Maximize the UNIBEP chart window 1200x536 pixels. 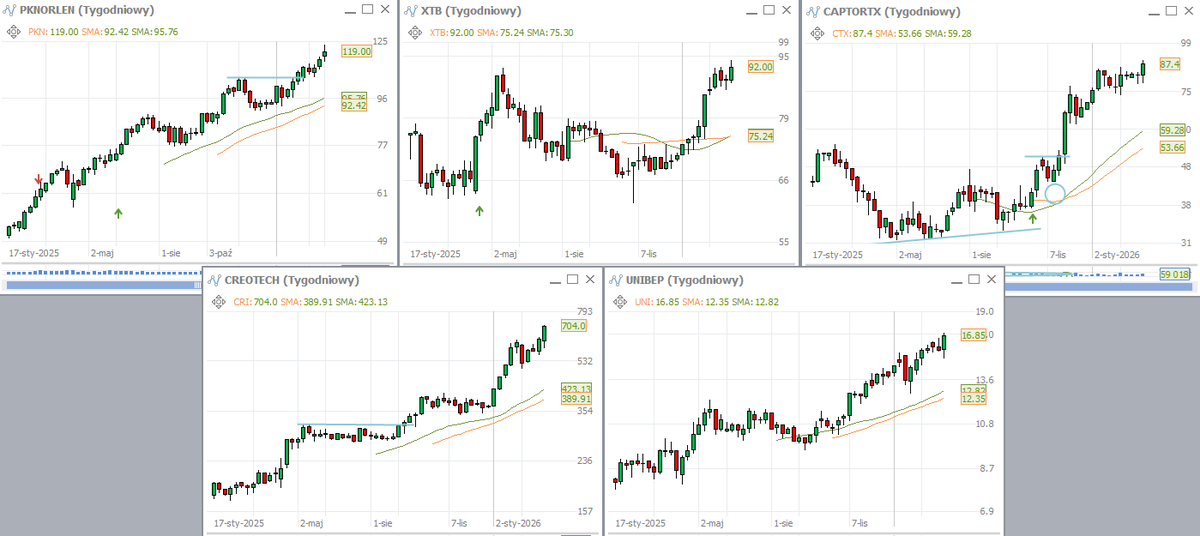click(x=974, y=279)
